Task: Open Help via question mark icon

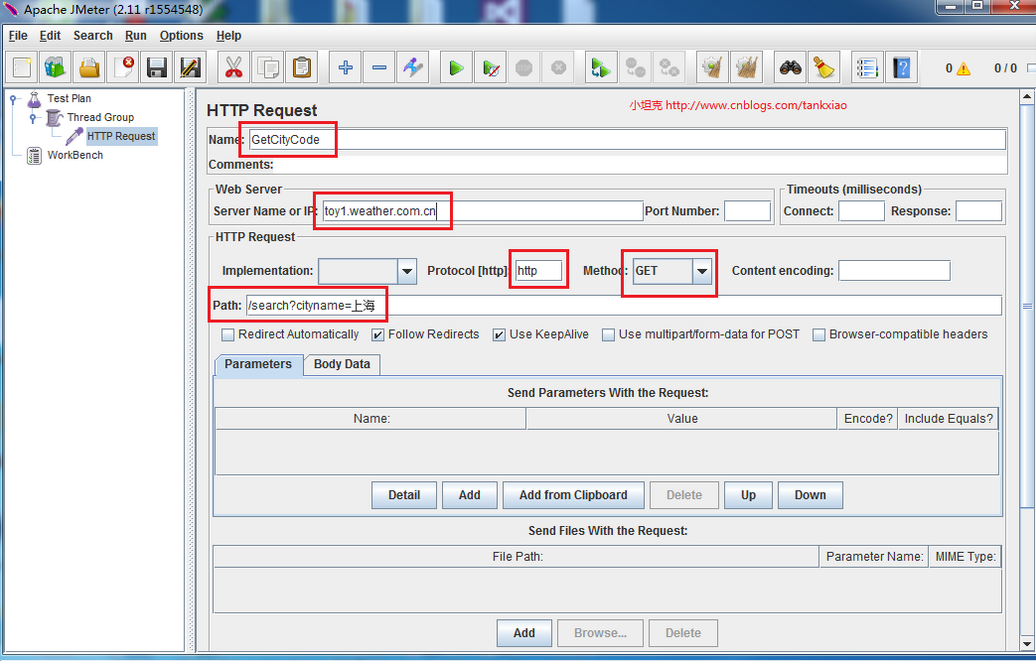Action: tap(902, 68)
